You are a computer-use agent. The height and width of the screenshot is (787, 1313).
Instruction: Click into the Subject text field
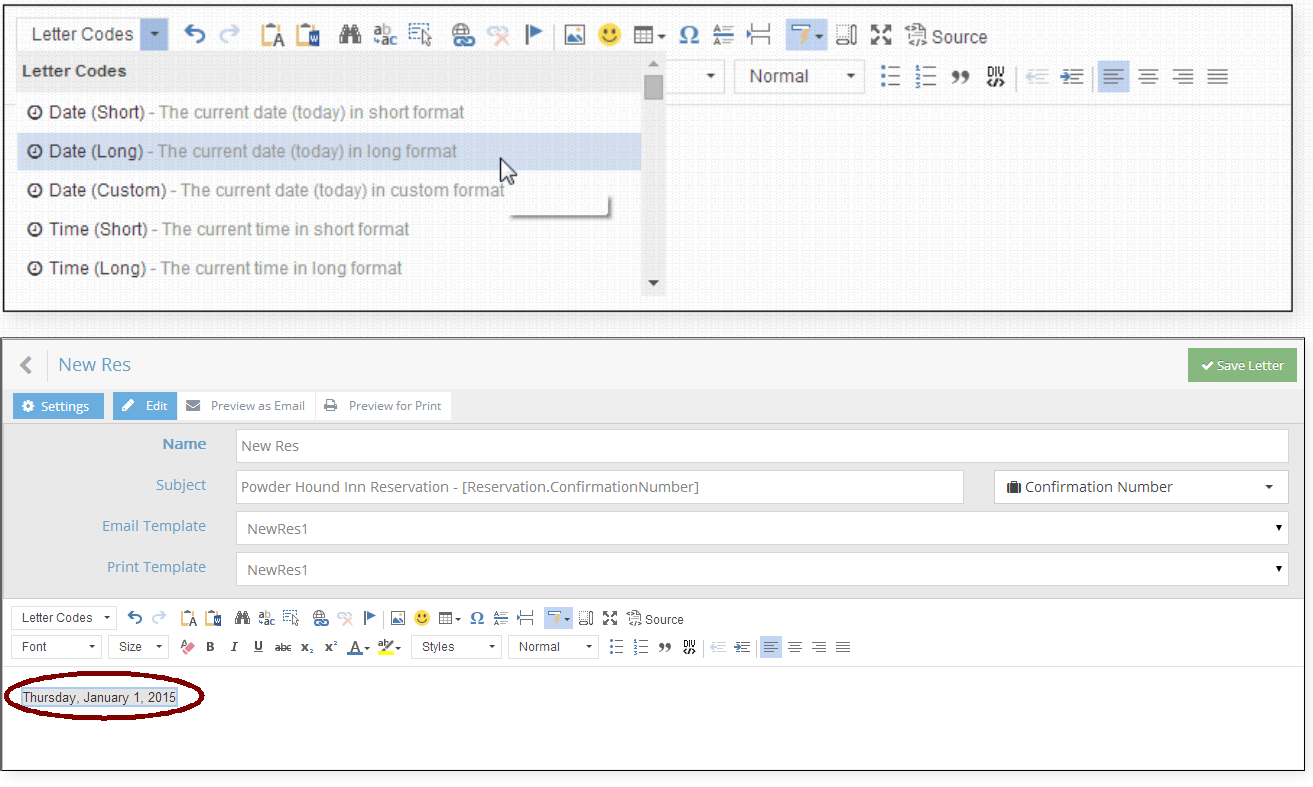[x=599, y=487]
